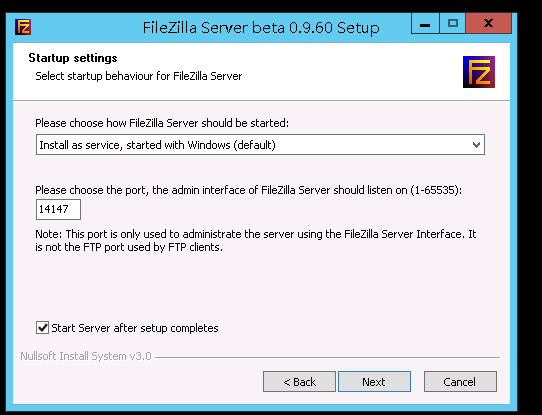Proceed with the Next button
This screenshot has height=415, width=542.
(374, 382)
